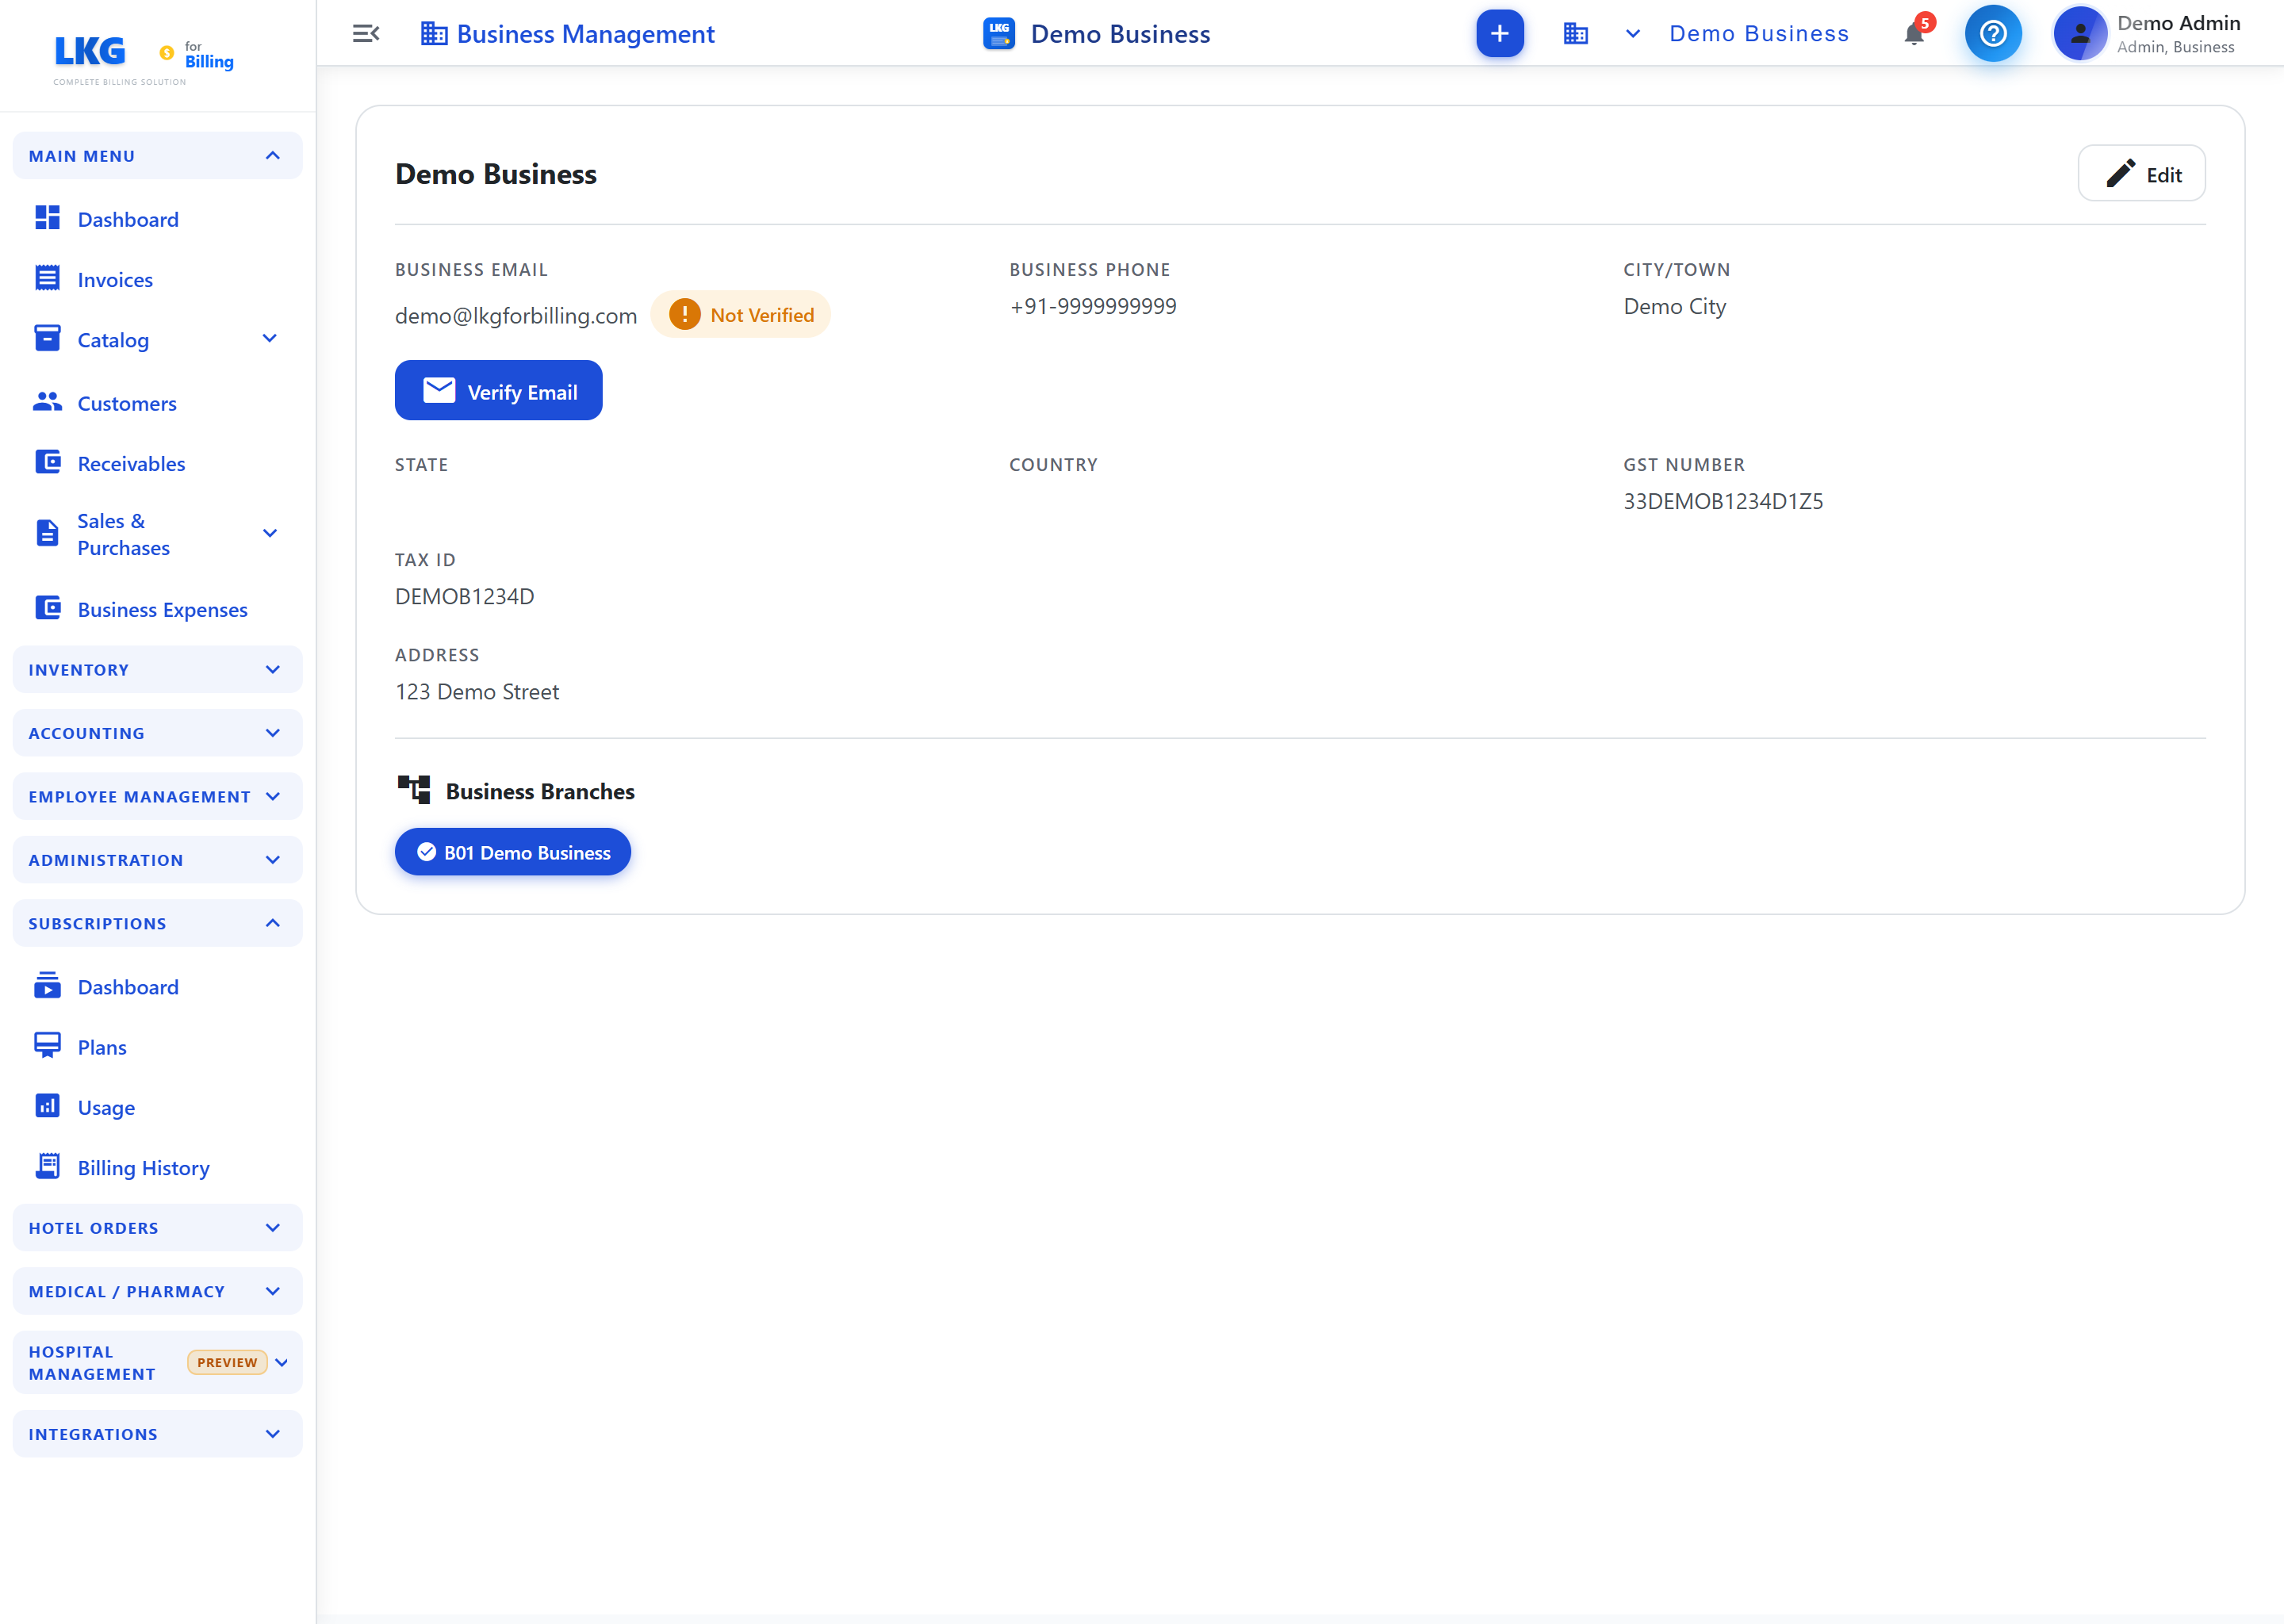Click the Billing History receipt icon
The image size is (2284, 1624).
[47, 1166]
